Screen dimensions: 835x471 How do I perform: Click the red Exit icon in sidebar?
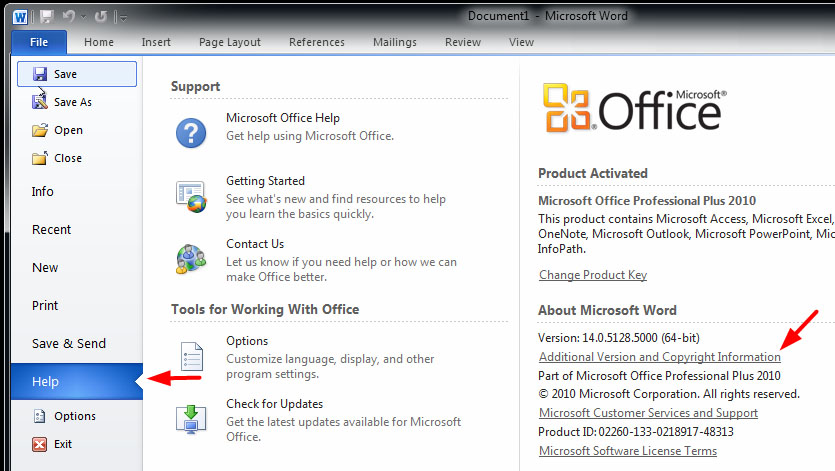(39, 444)
